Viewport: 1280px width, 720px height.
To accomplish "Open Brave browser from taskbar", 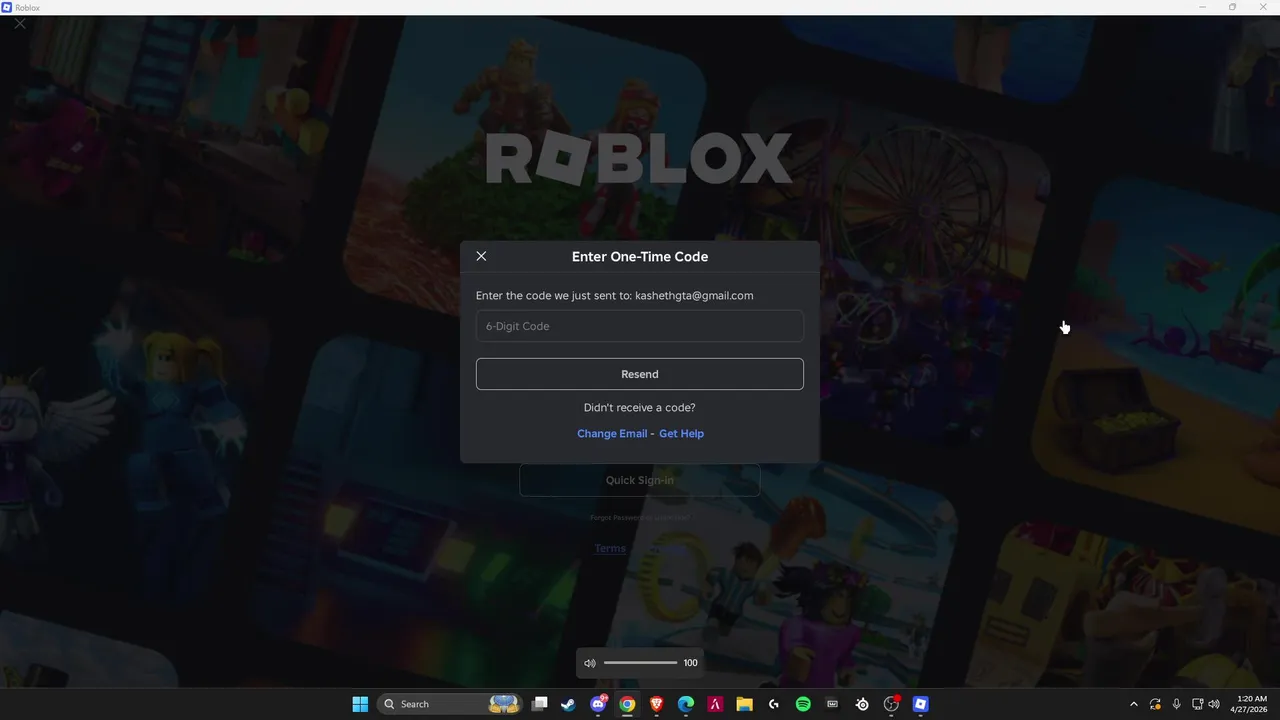I will 656,704.
